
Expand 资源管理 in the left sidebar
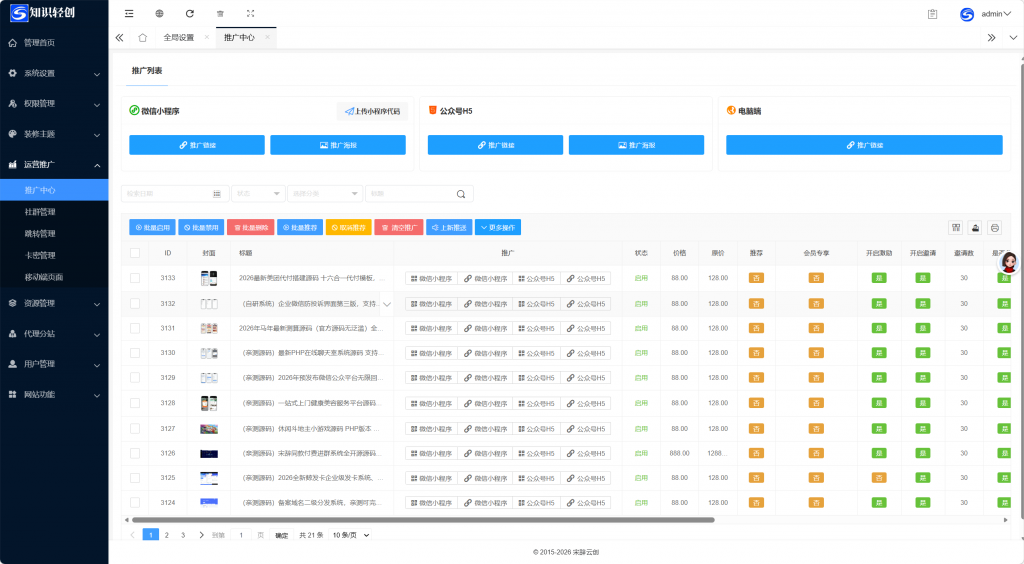(x=54, y=303)
